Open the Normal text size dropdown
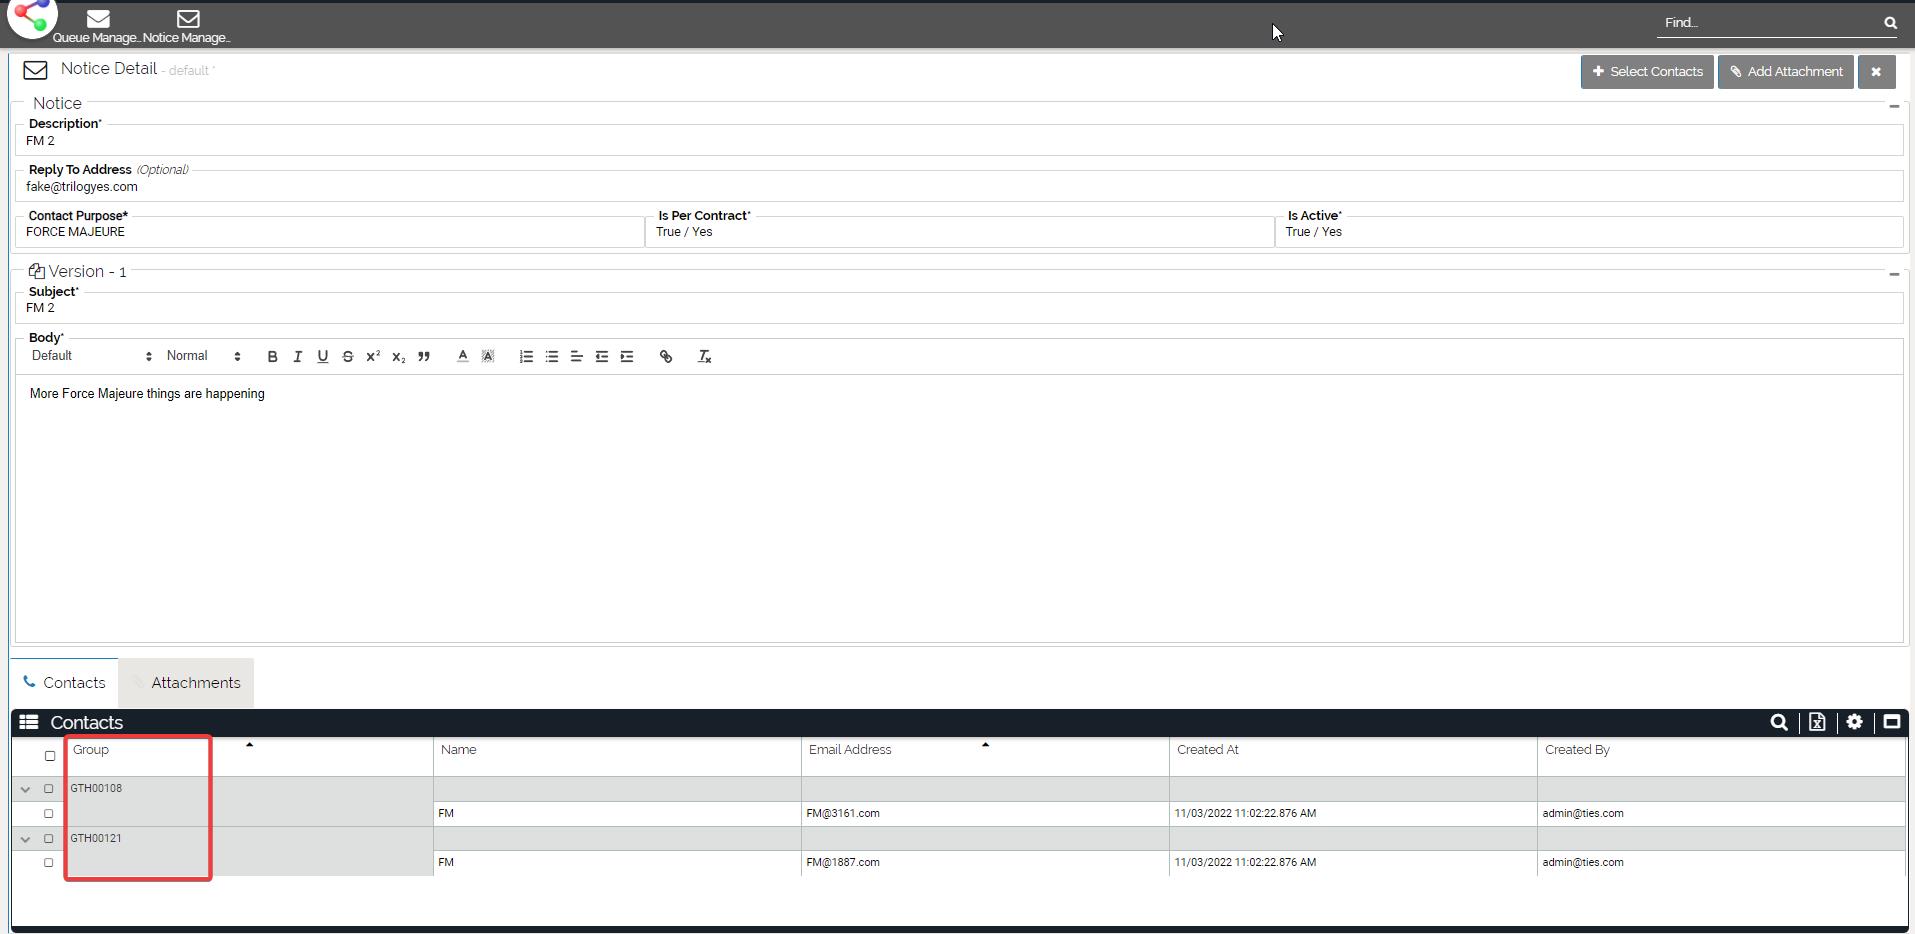This screenshot has width=1915, height=934. (x=203, y=356)
